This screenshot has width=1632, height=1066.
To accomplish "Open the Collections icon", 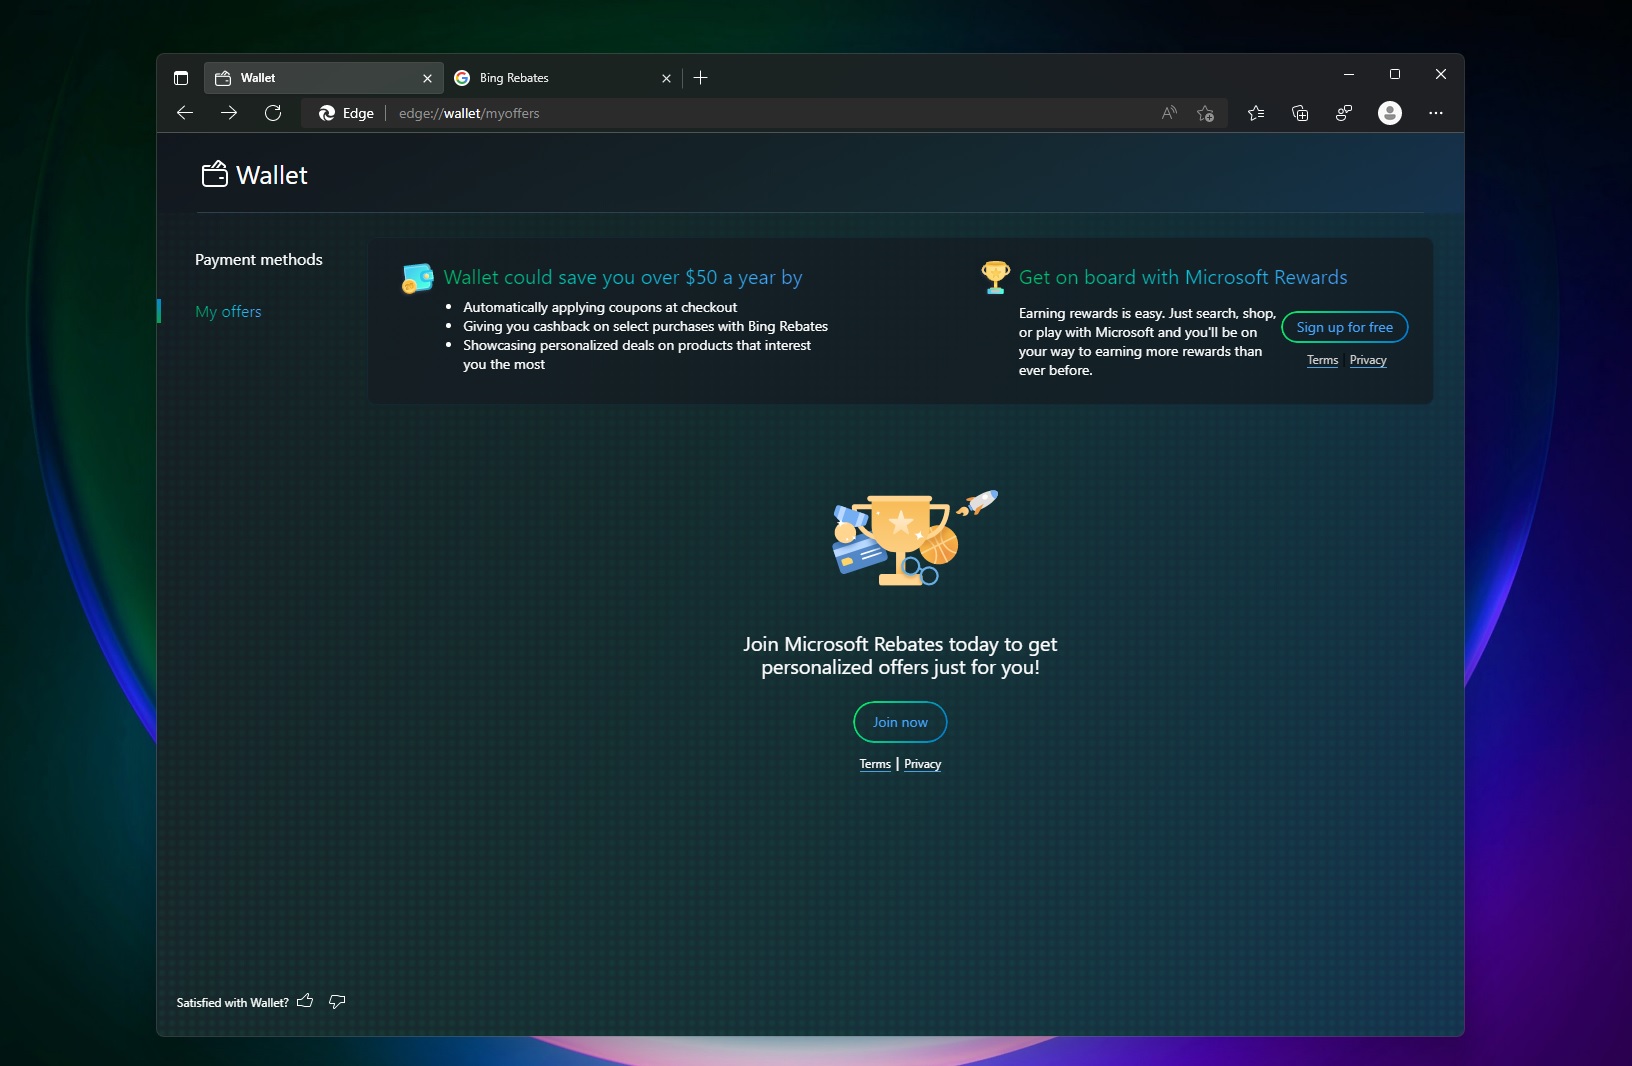I will [x=1300, y=113].
